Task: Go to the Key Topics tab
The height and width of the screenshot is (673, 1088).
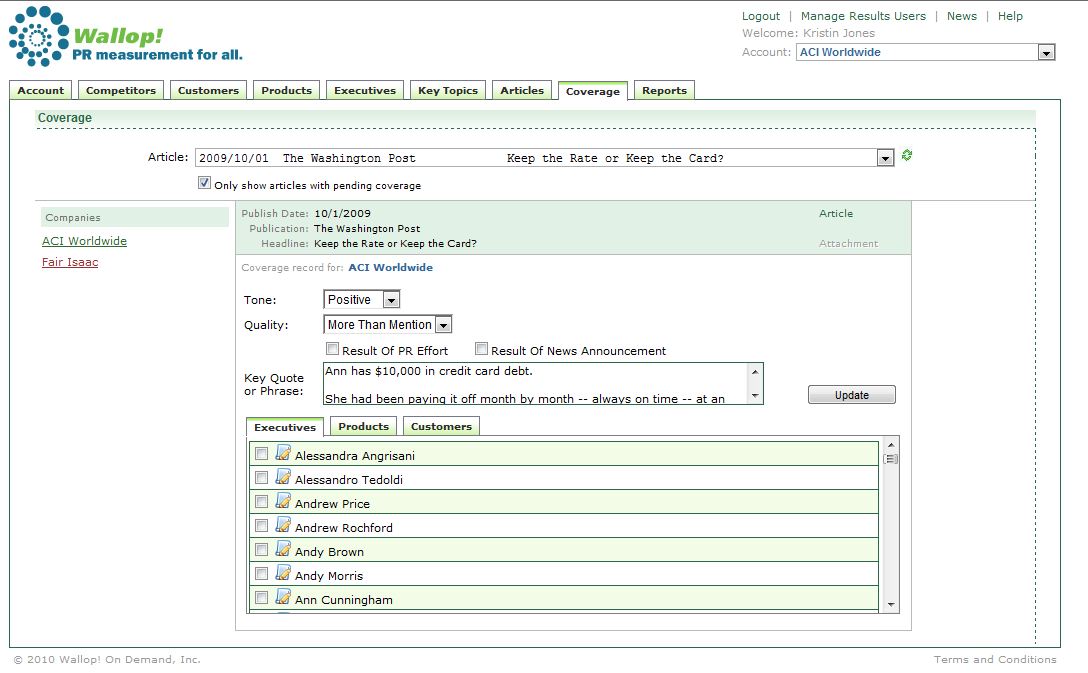Action: pyautogui.click(x=448, y=90)
